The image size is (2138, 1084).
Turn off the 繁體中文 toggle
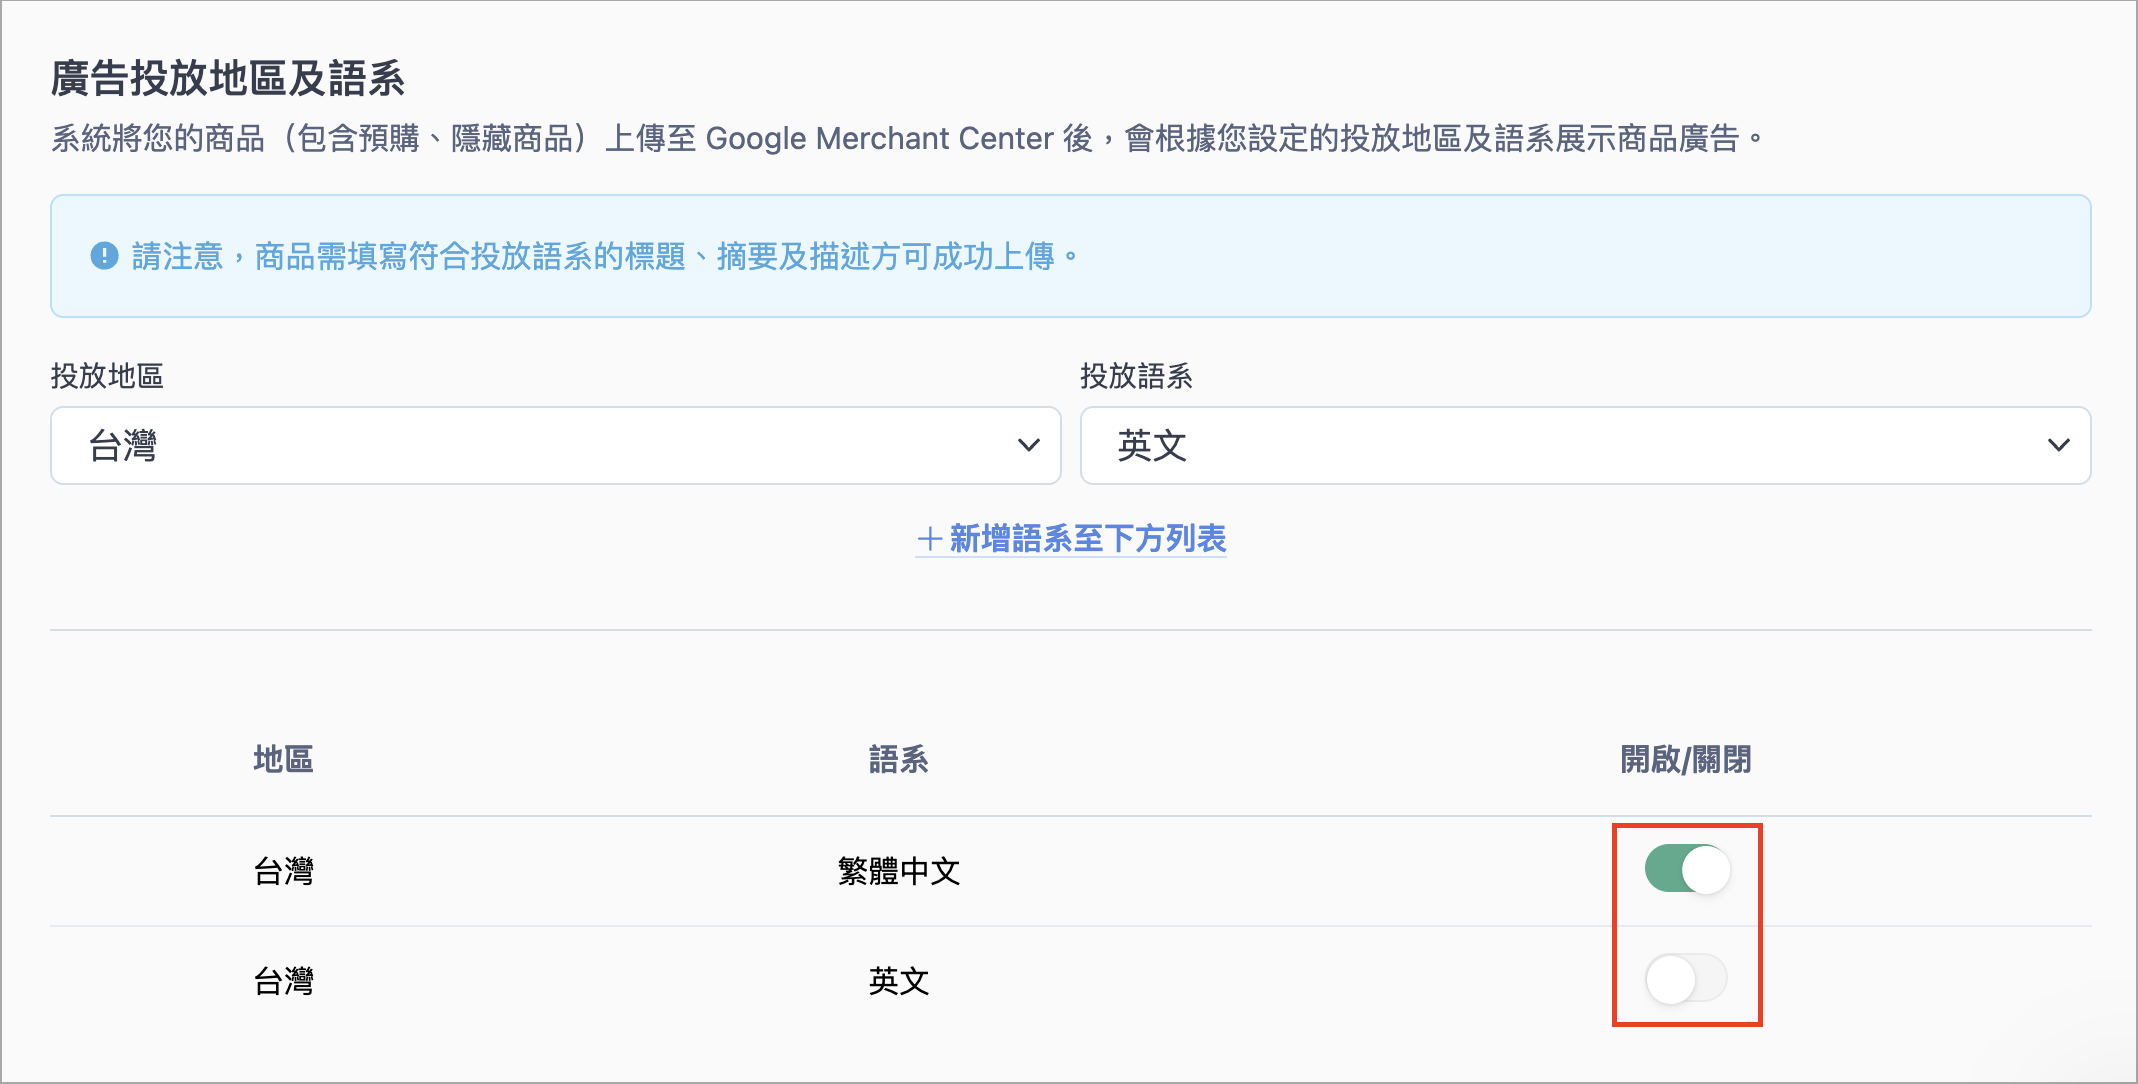(1687, 869)
